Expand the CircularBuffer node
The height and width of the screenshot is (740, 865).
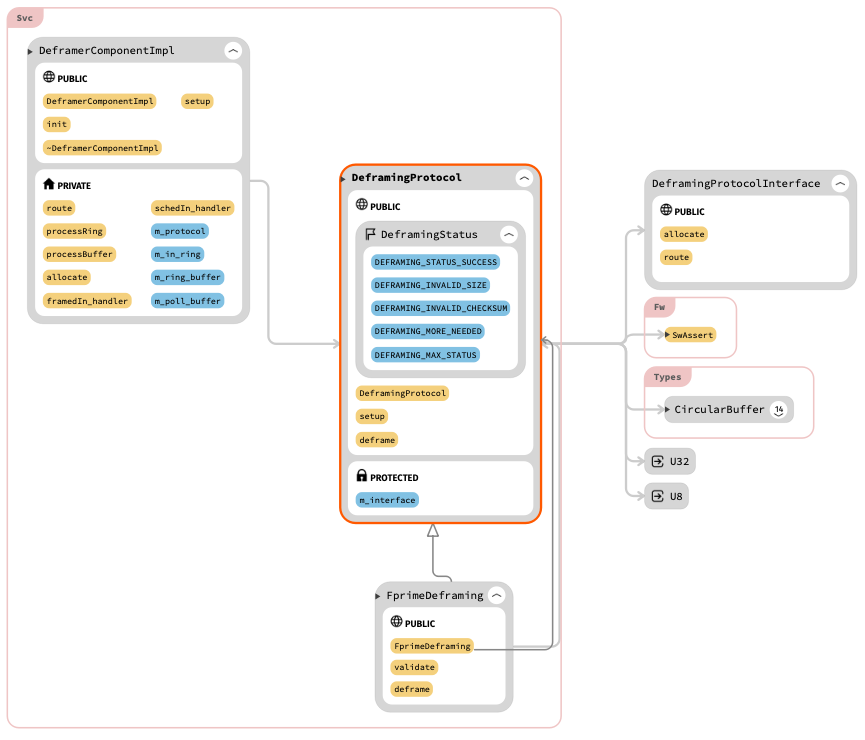(667, 409)
